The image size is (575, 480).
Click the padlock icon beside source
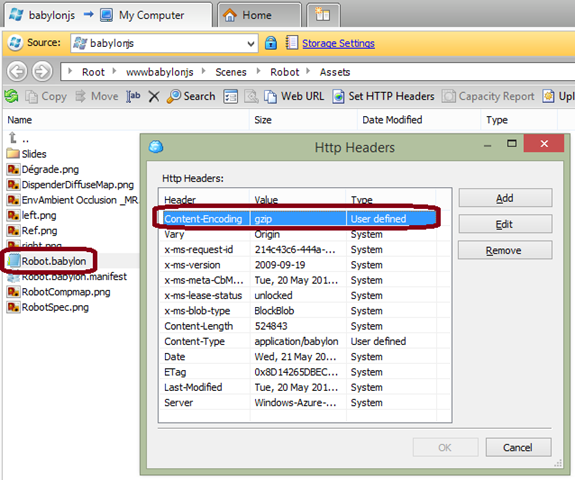271,43
